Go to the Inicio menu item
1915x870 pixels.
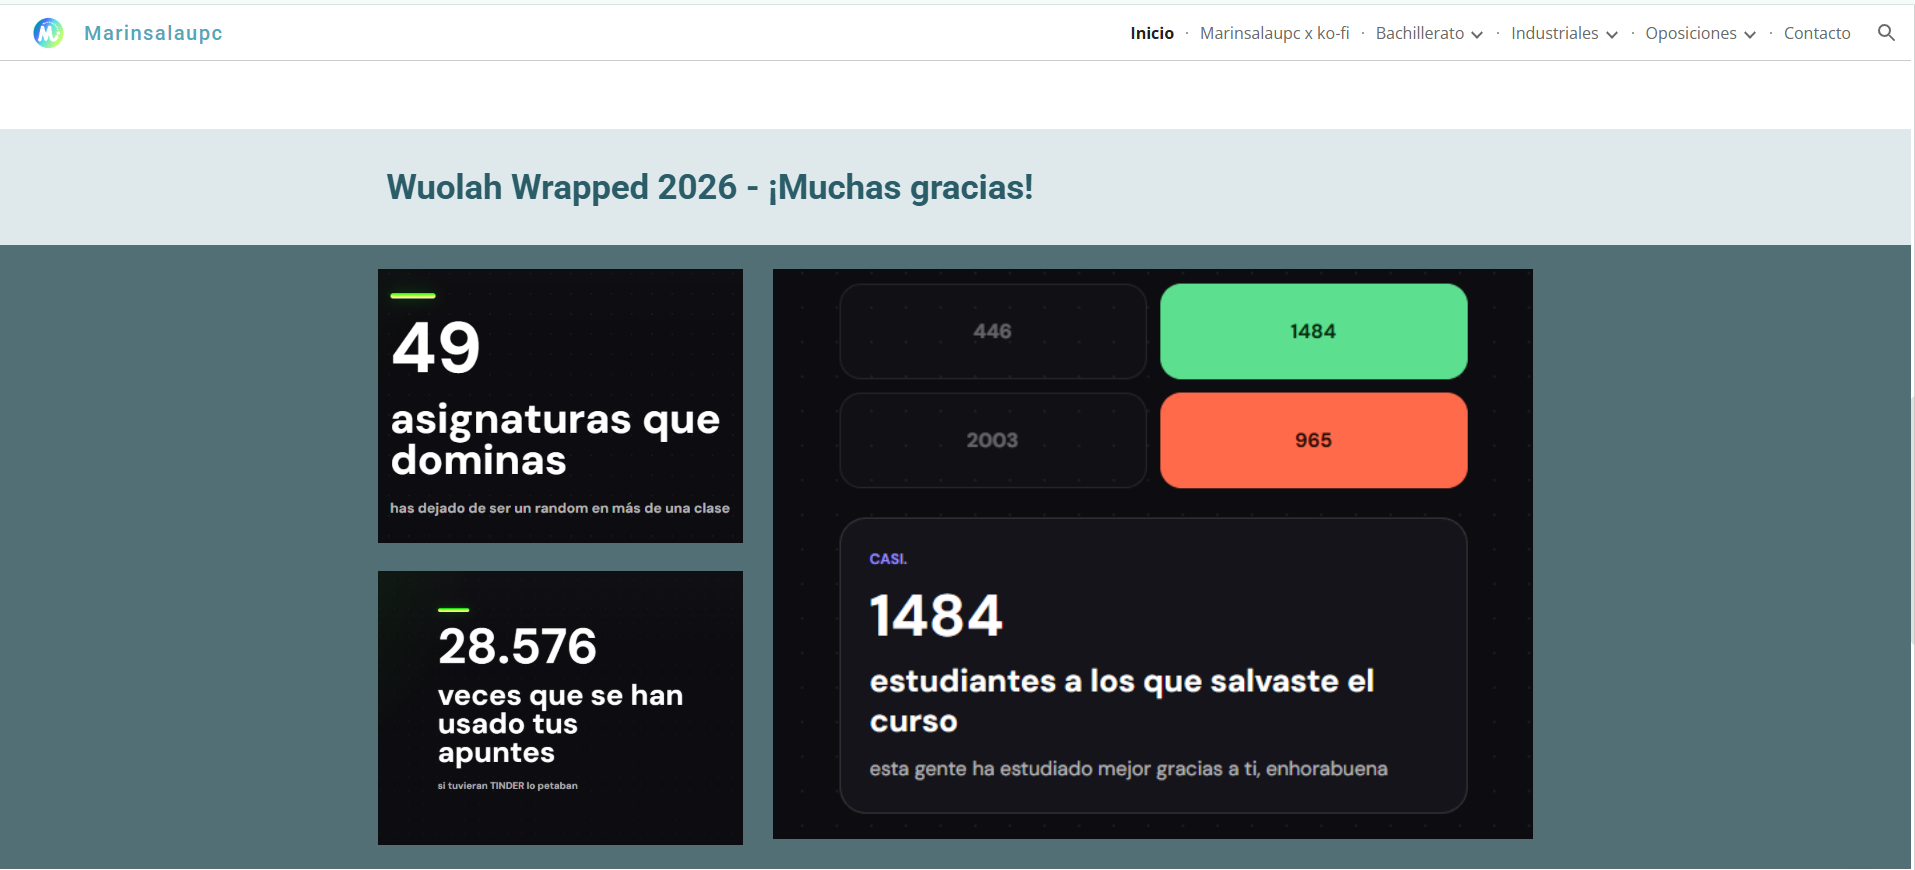pos(1152,33)
